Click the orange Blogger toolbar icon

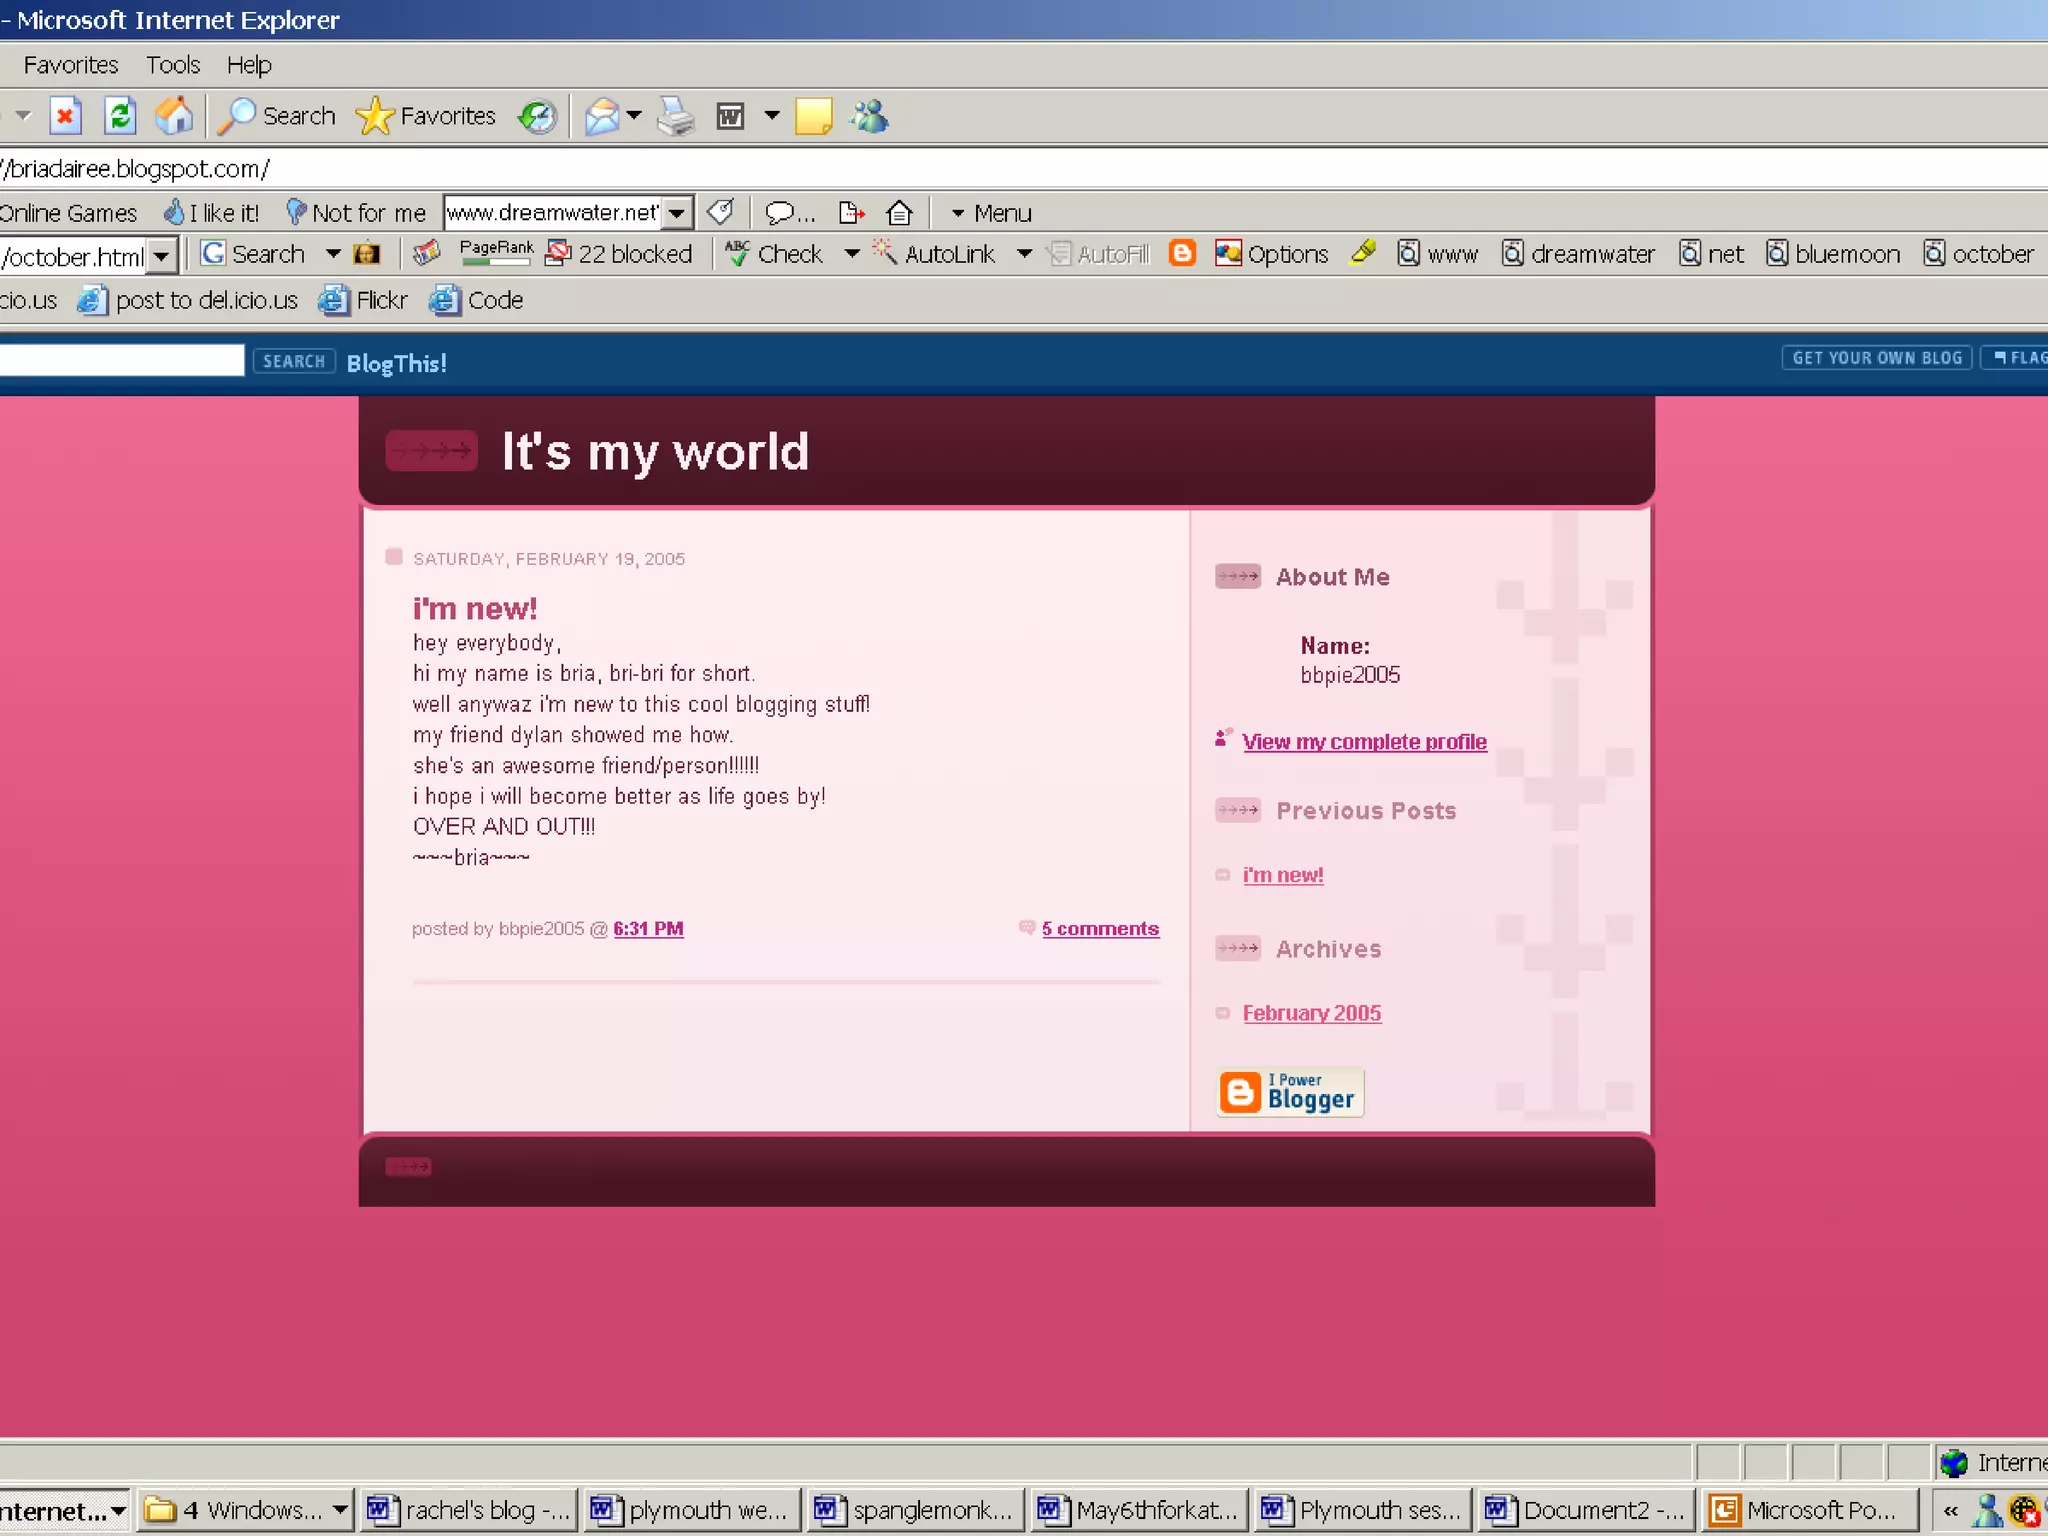tap(1182, 254)
